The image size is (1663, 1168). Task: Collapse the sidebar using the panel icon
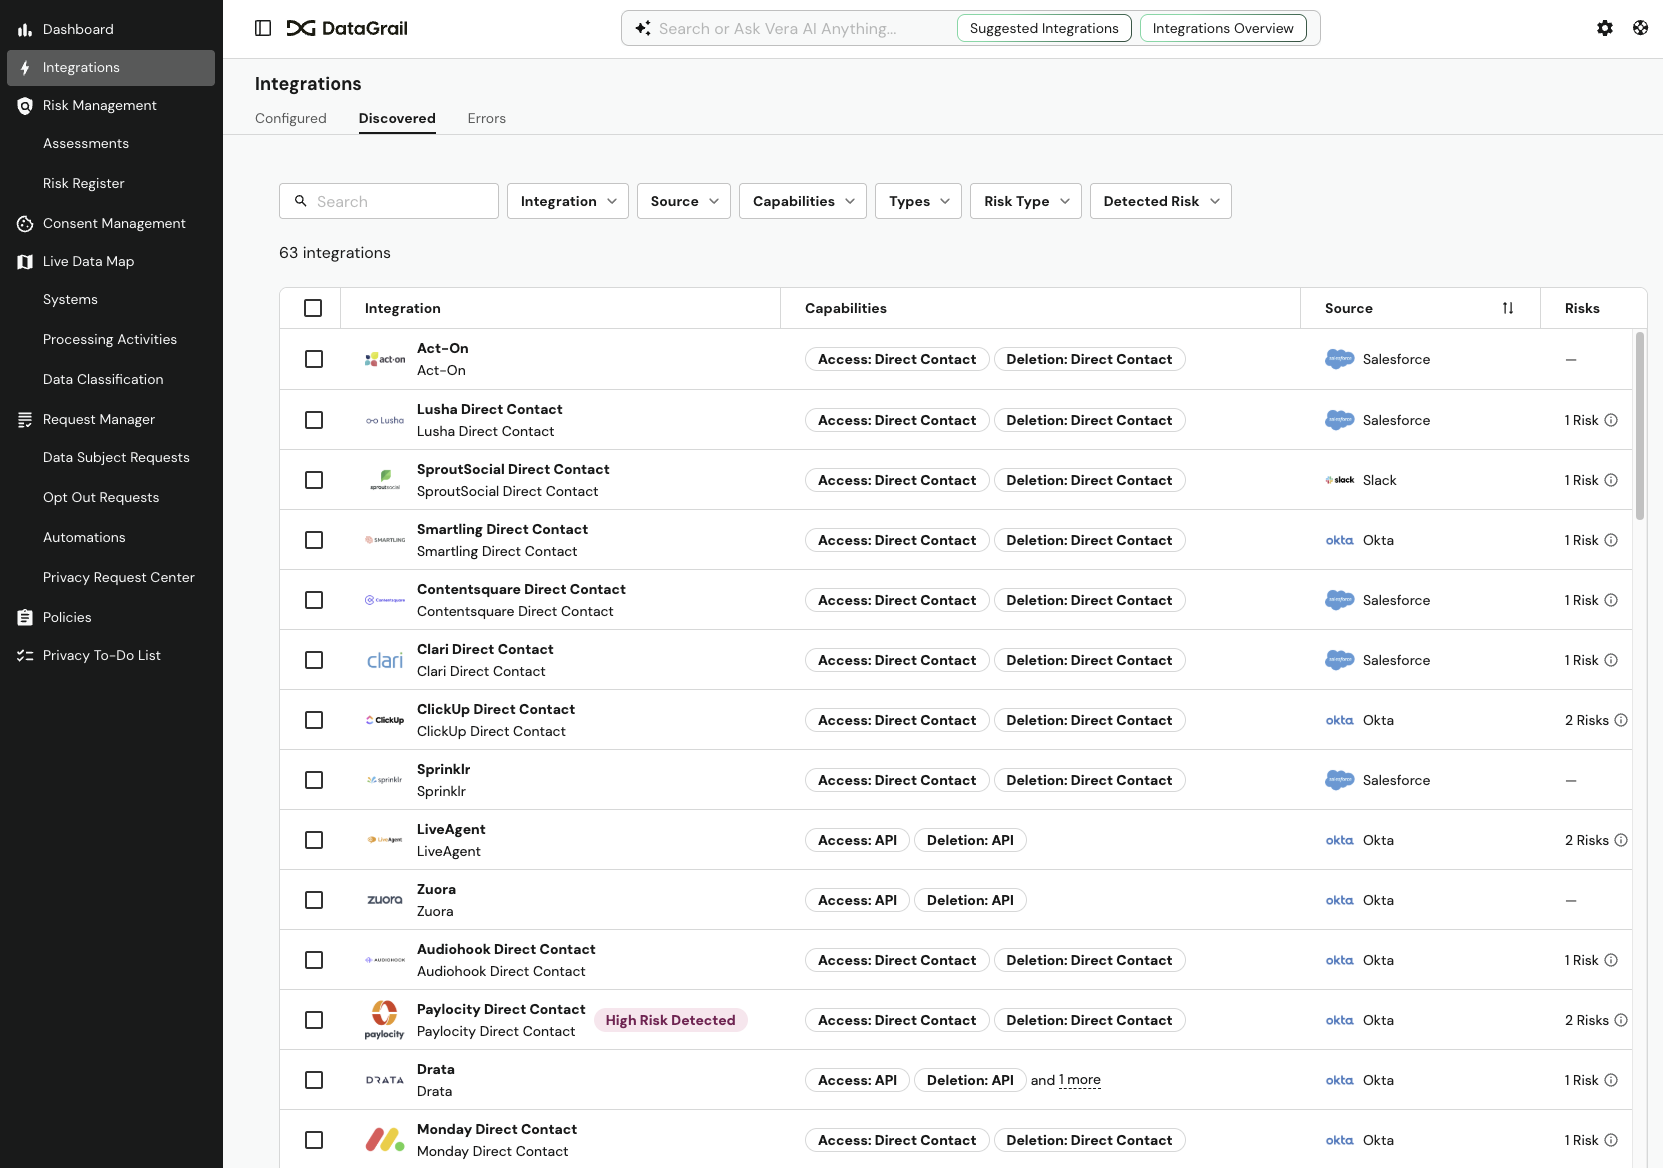click(x=263, y=28)
